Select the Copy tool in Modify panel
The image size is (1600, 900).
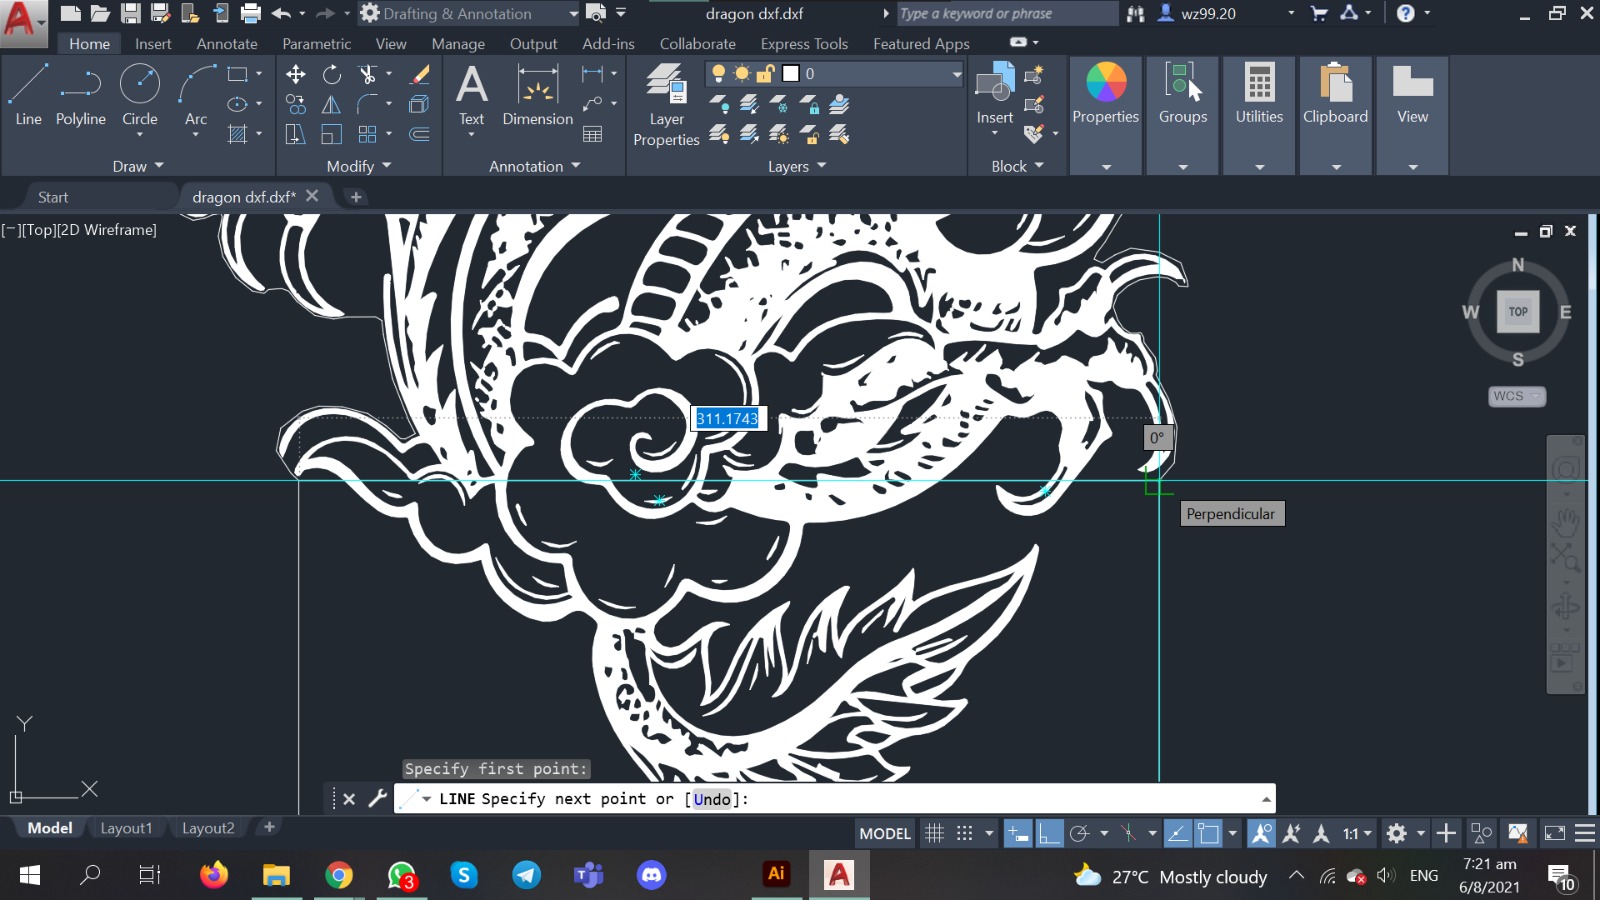[296, 104]
